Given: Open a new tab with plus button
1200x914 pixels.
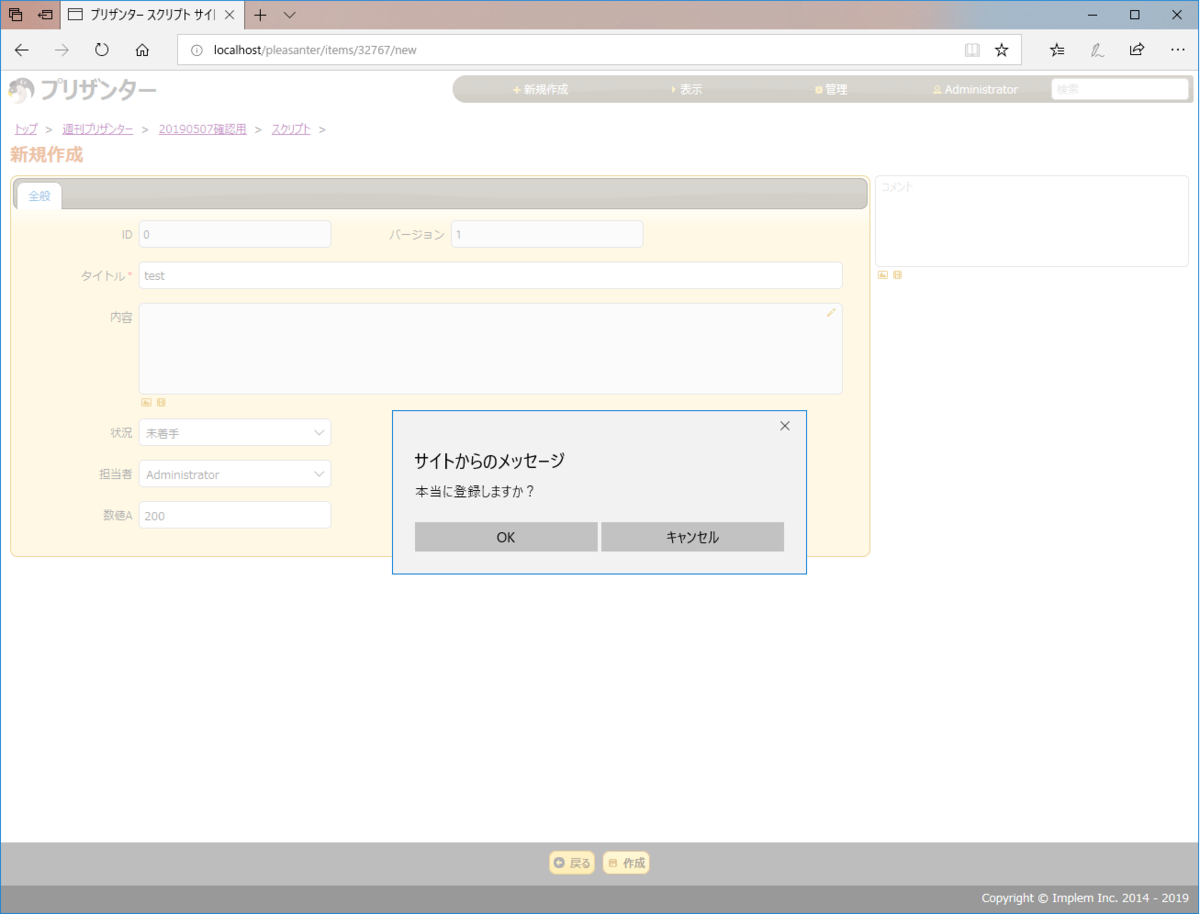Looking at the screenshot, I should [260, 15].
